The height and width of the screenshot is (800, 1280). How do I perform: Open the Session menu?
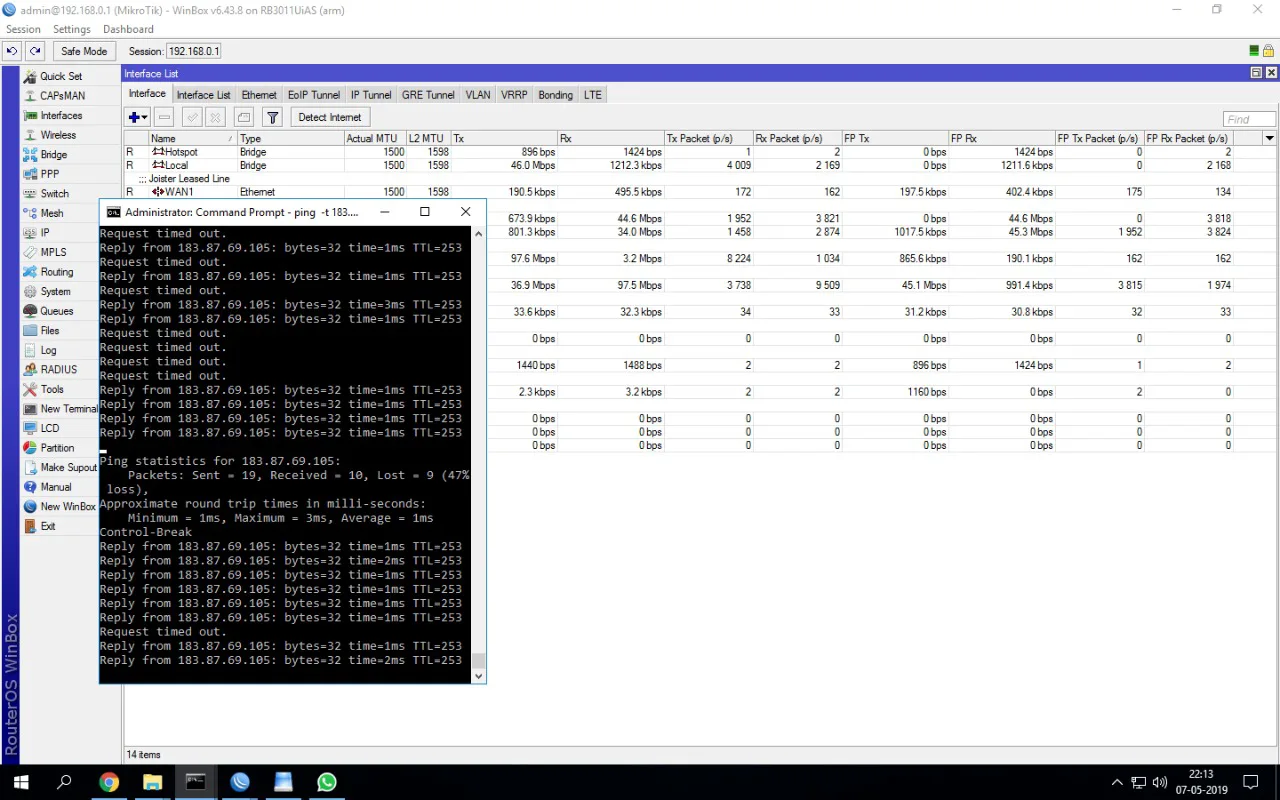23,29
